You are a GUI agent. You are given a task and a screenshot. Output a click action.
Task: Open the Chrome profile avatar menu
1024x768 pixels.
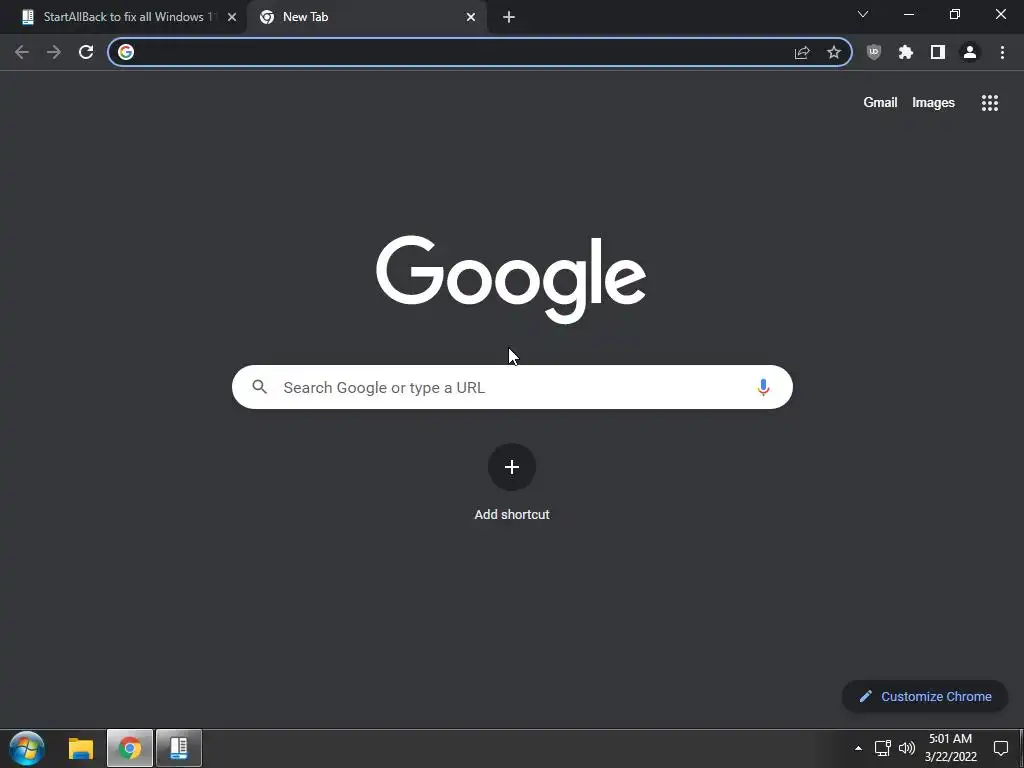pos(970,52)
